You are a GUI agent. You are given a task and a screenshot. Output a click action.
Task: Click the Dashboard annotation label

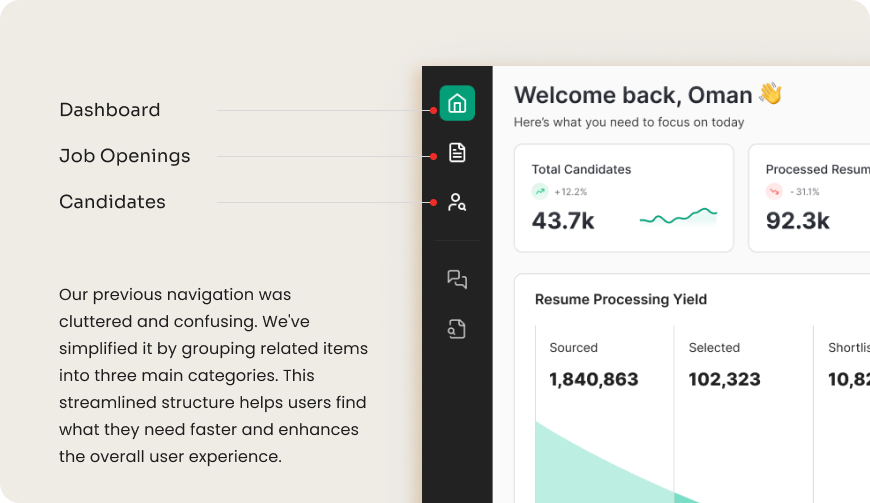point(110,110)
